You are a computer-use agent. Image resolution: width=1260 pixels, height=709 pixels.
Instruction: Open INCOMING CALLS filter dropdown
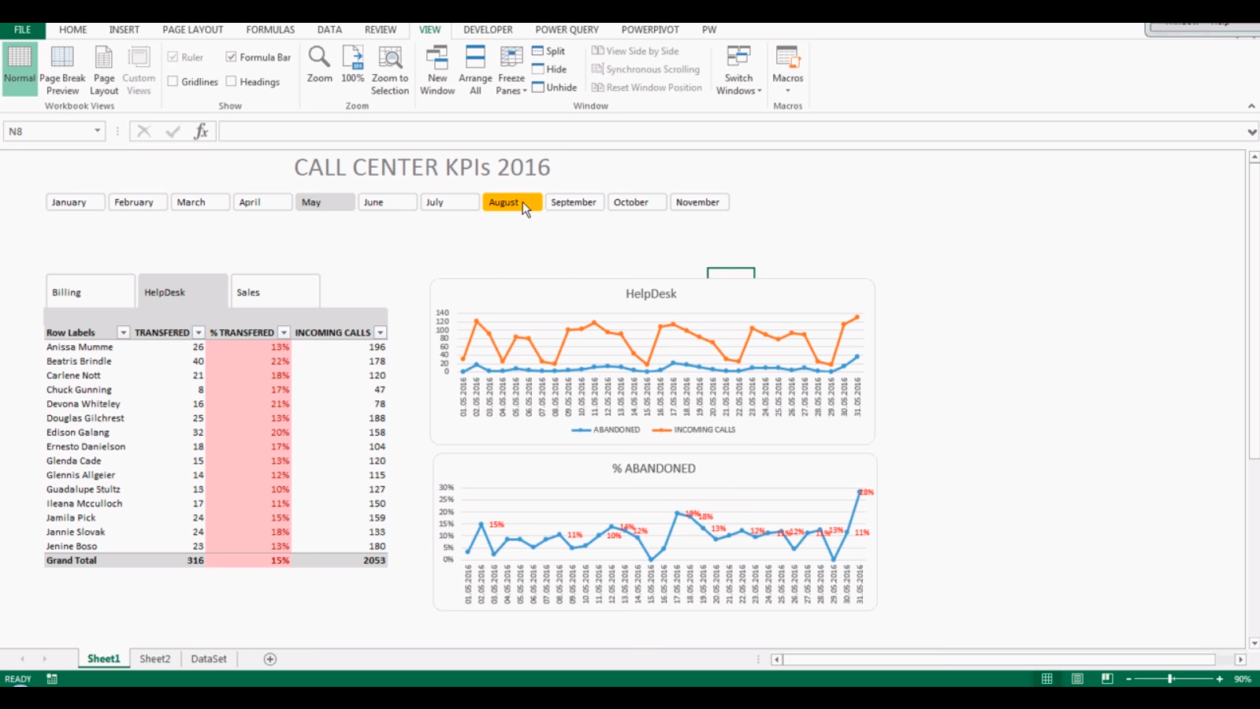point(380,332)
